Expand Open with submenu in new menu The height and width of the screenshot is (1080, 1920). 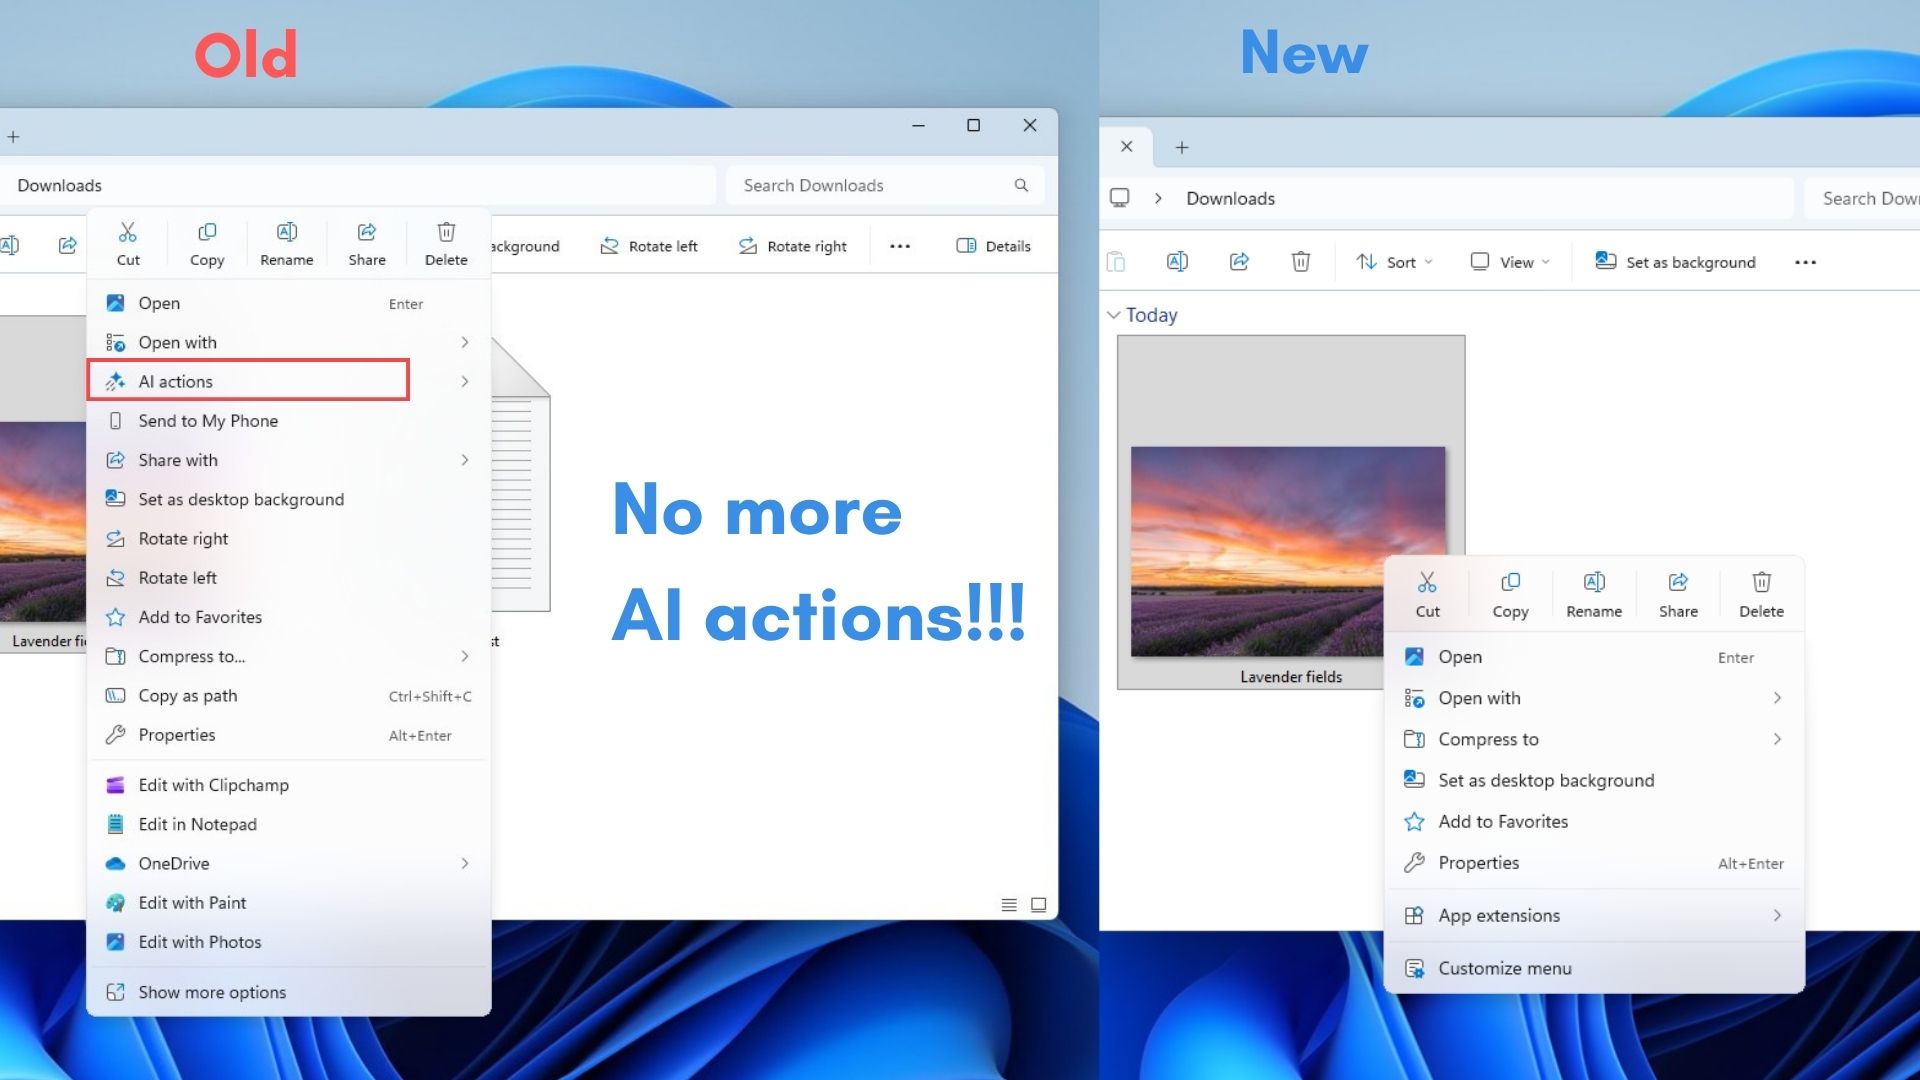point(1777,698)
